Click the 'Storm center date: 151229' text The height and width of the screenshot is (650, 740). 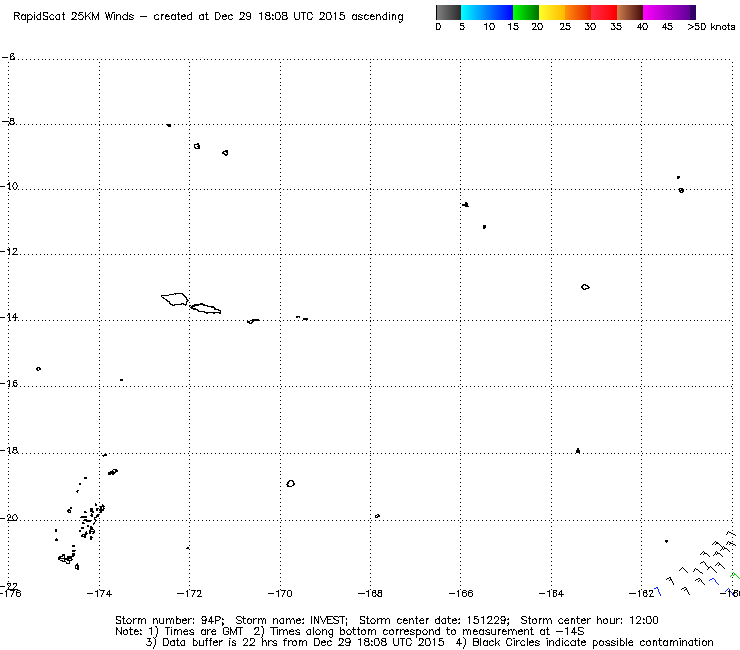(434, 620)
